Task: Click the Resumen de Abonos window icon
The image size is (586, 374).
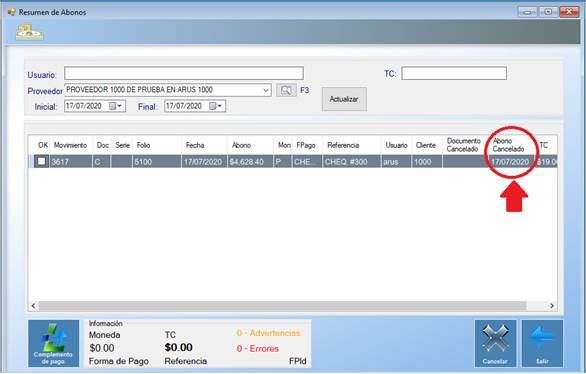Action: [12, 12]
